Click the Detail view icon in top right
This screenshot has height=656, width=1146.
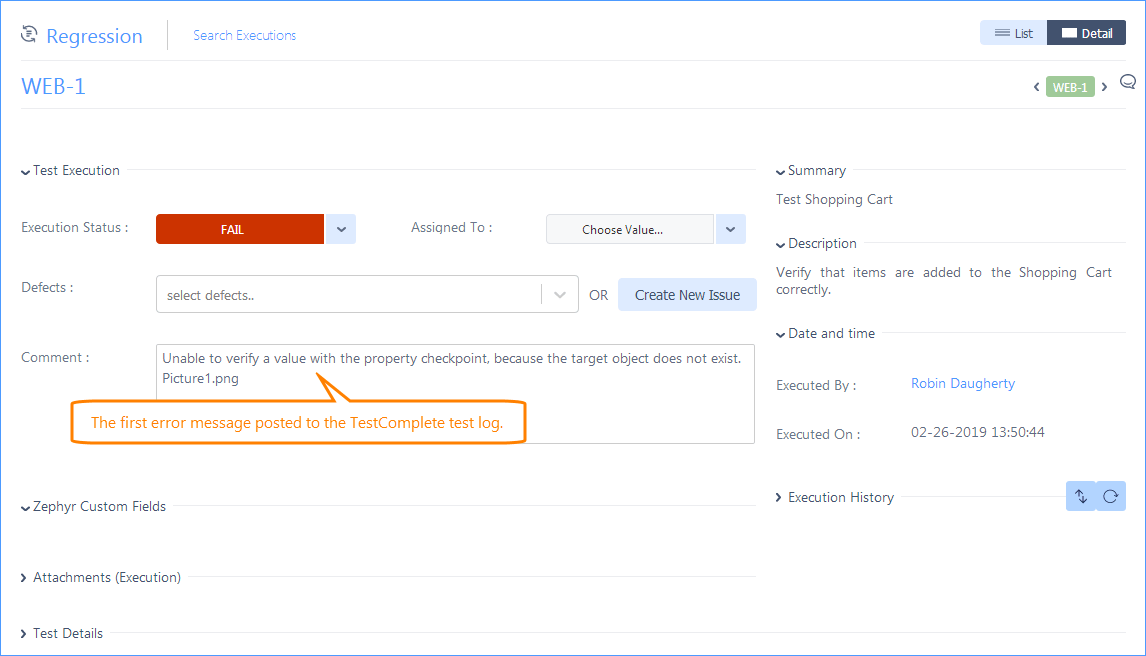coord(1086,32)
